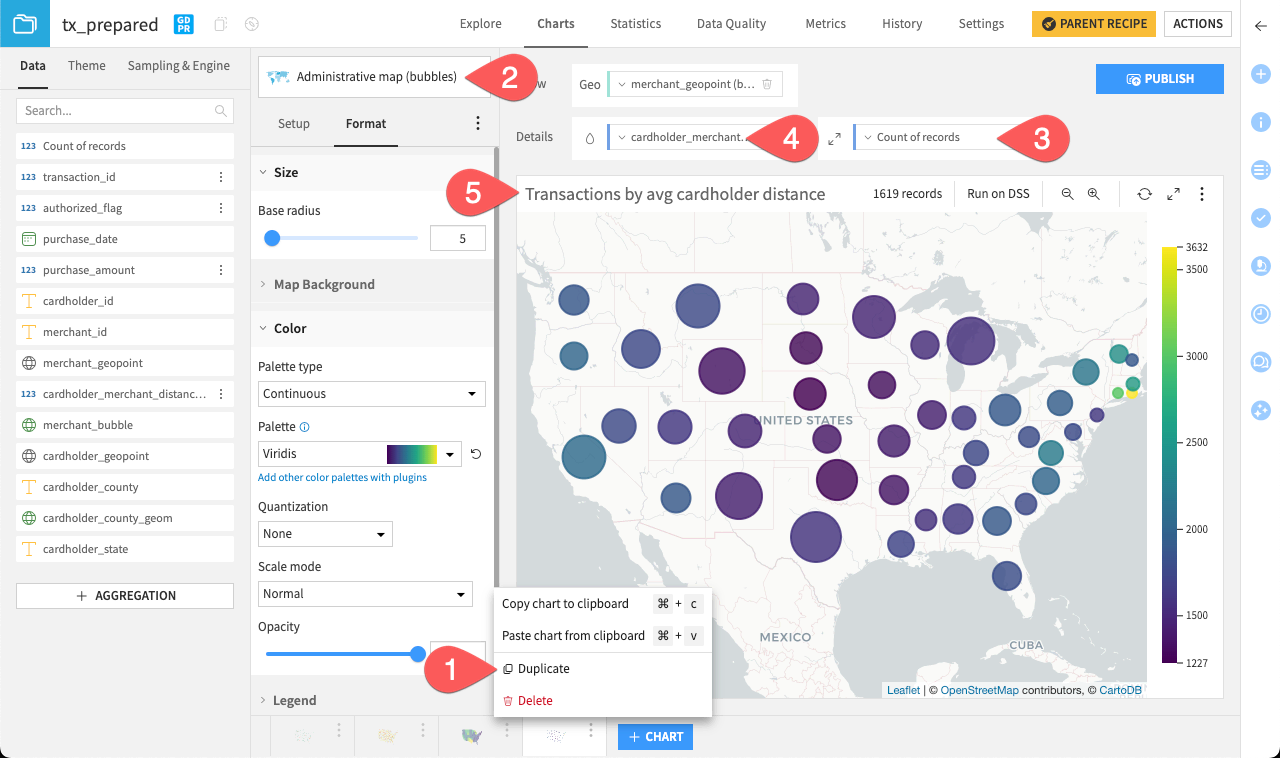Click the refresh chart icon

point(1144,193)
